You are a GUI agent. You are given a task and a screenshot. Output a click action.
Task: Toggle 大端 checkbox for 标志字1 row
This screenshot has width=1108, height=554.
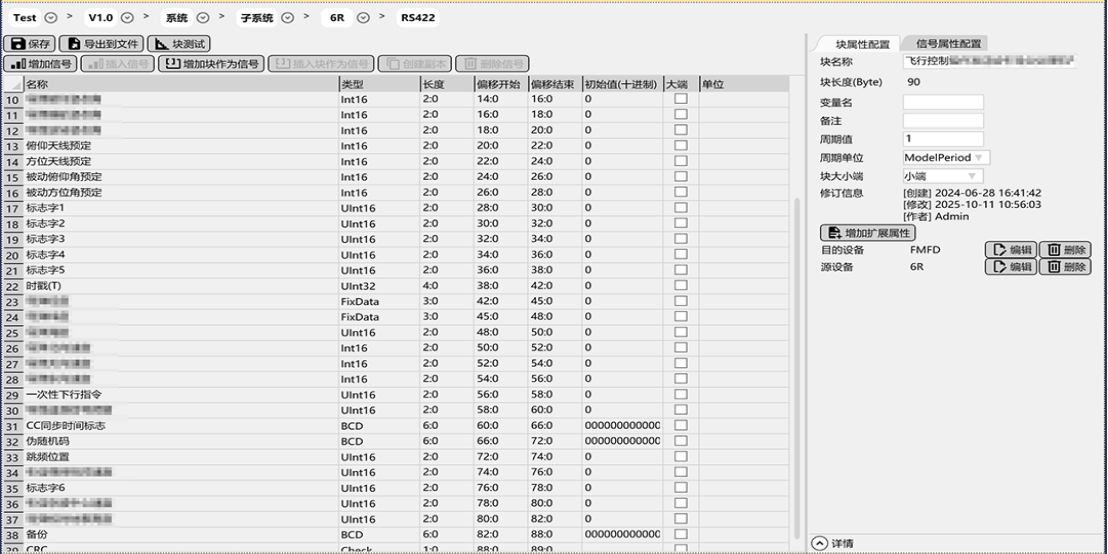click(x=681, y=208)
